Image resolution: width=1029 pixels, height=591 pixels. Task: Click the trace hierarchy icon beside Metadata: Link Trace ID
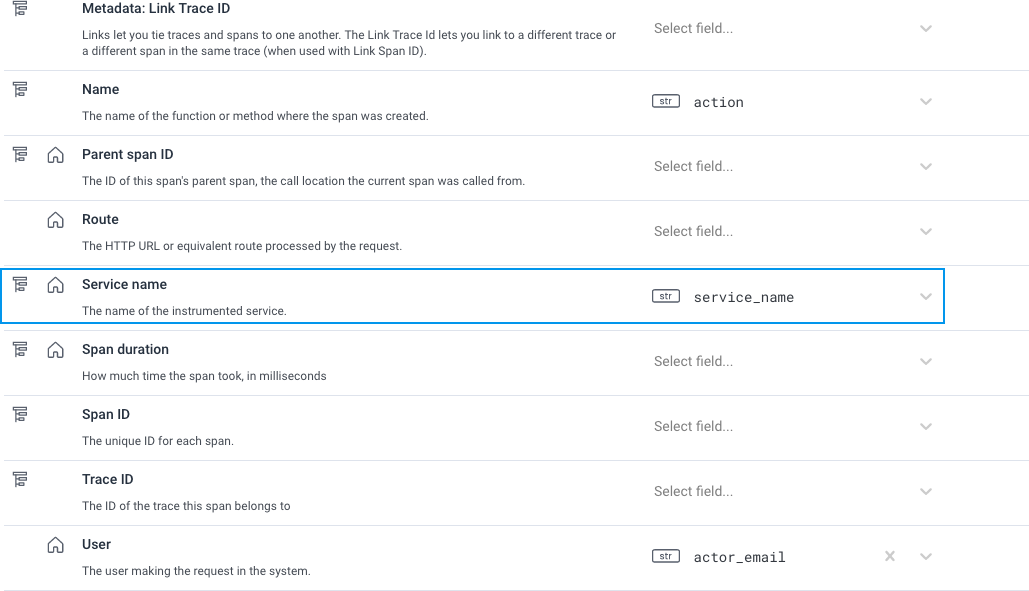19,8
